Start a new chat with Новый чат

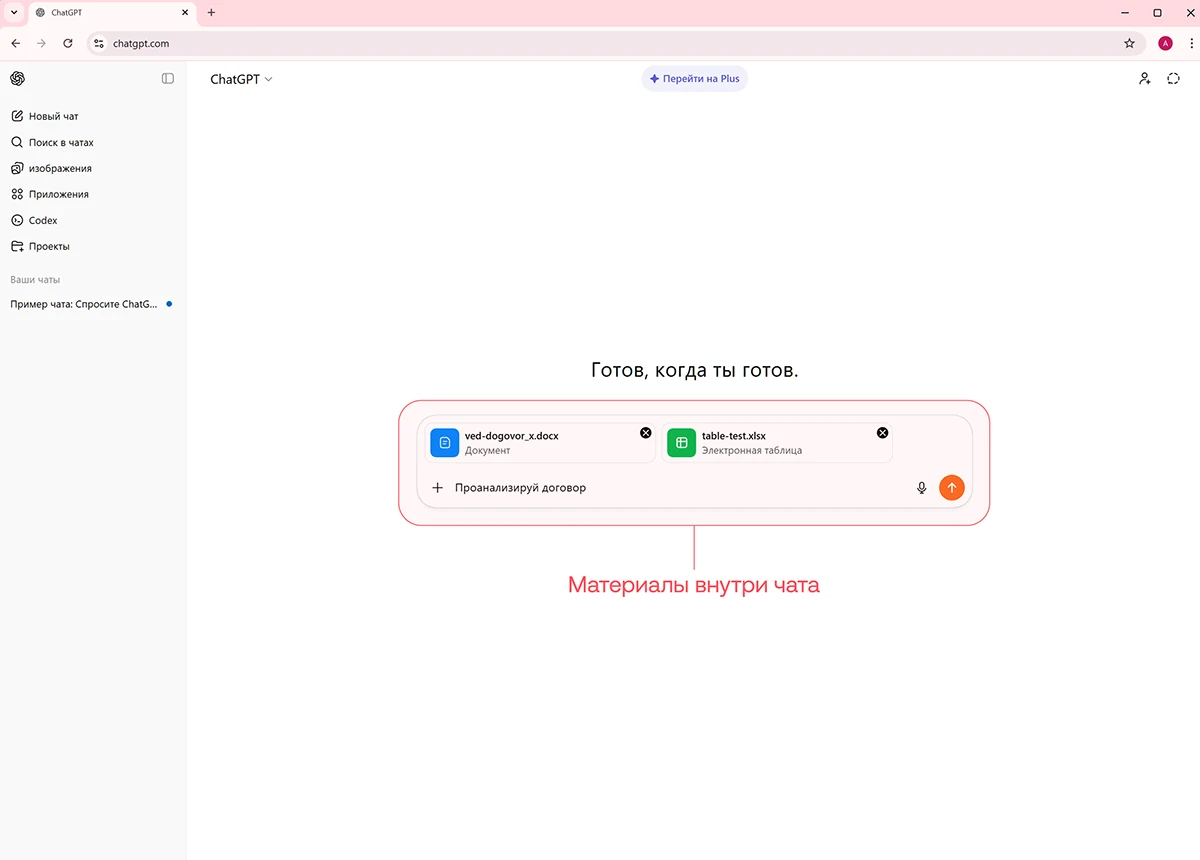pyautogui.click(x=53, y=116)
